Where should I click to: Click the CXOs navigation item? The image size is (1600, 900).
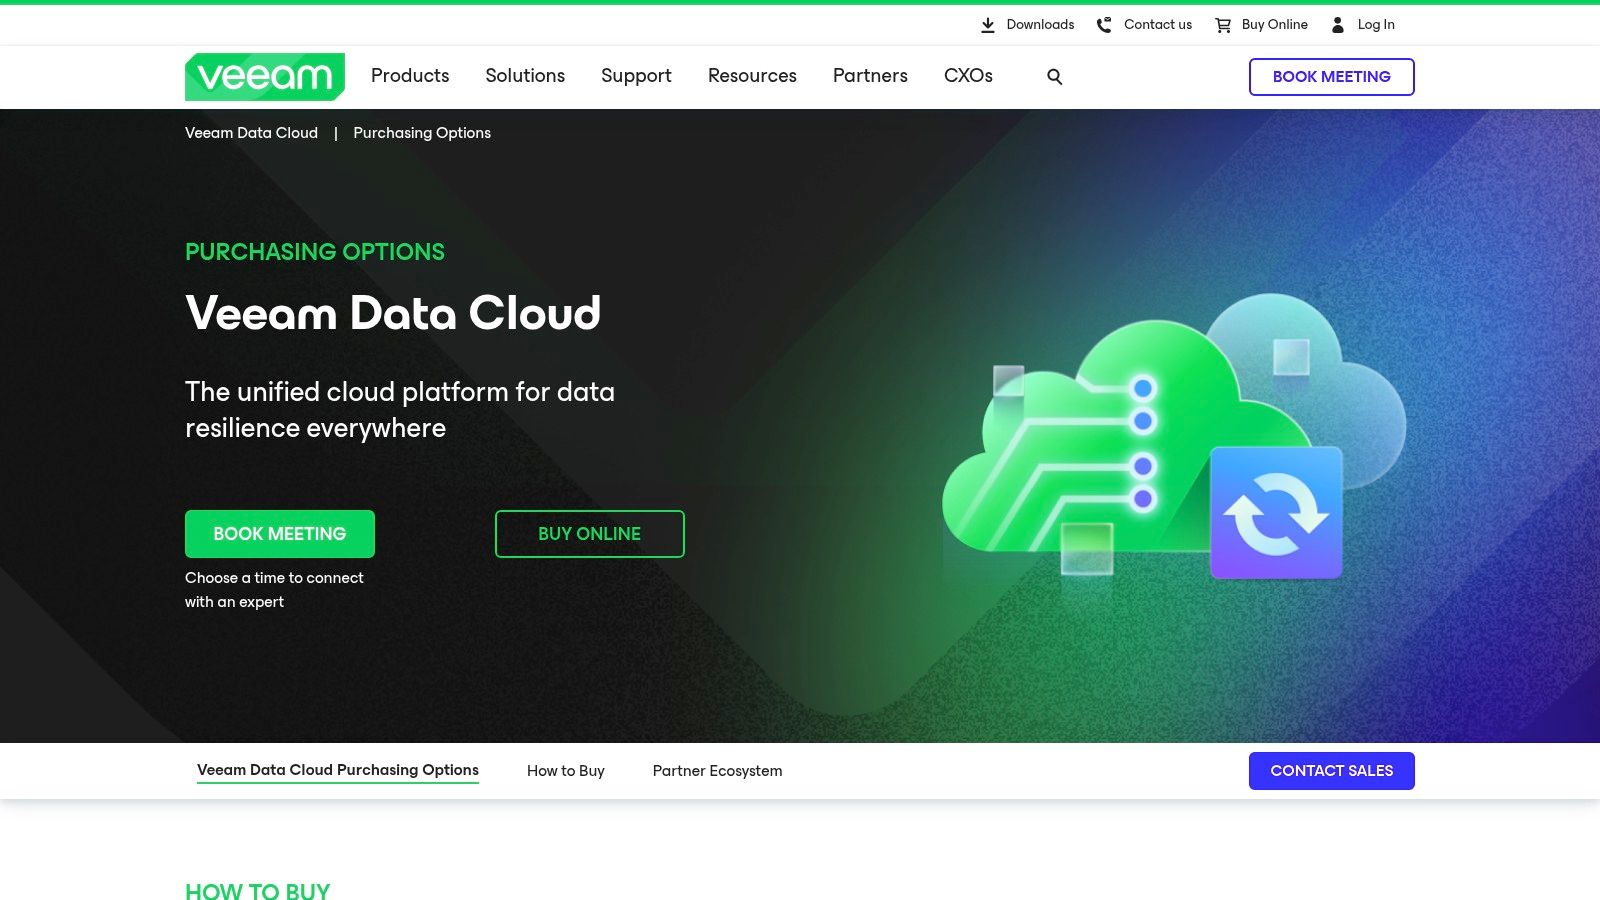968,76
